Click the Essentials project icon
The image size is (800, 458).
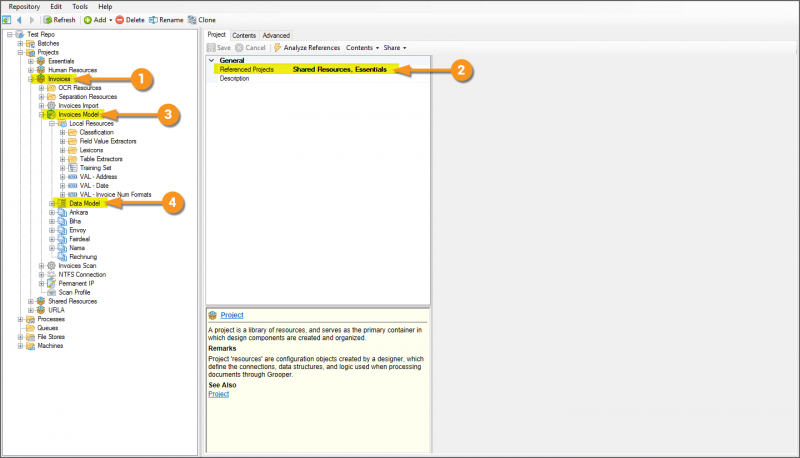tap(41, 61)
